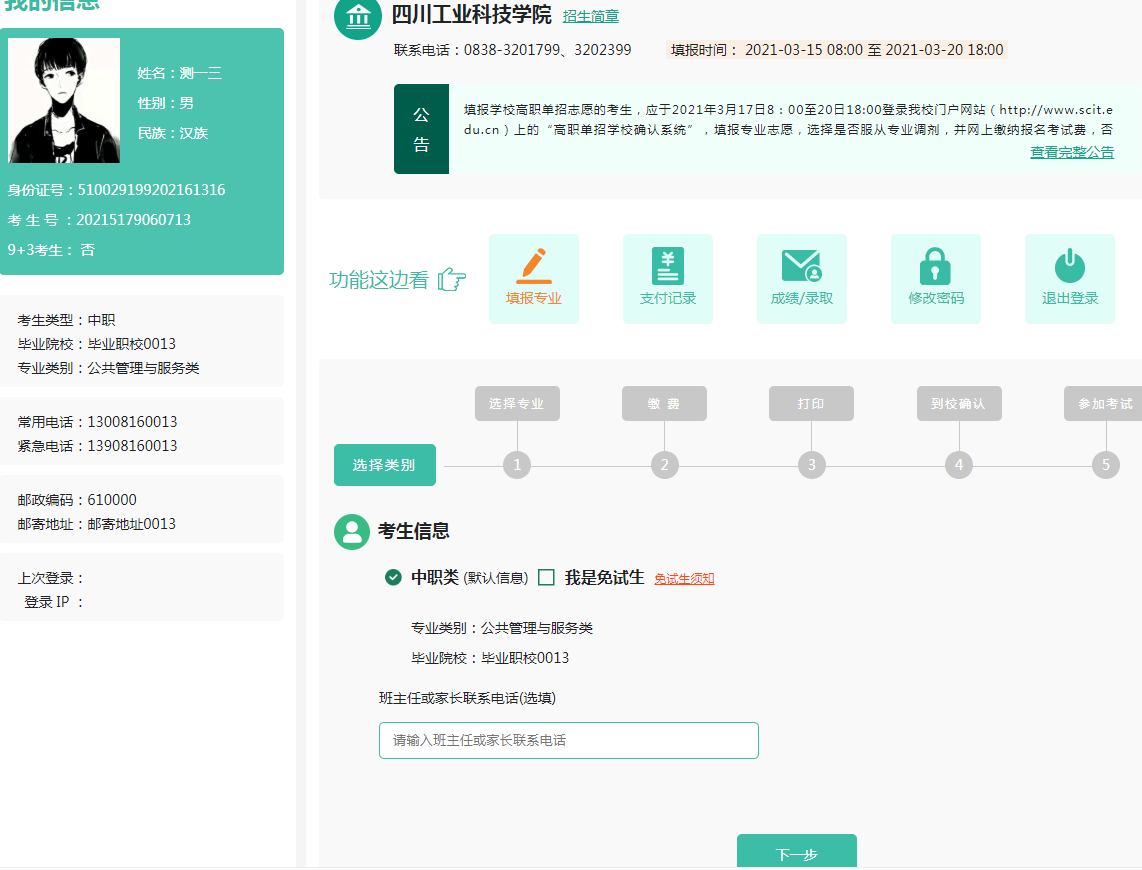Screen dimensions: 1142x870
Task: Select the 选择类别 step tab
Action: click(385, 465)
